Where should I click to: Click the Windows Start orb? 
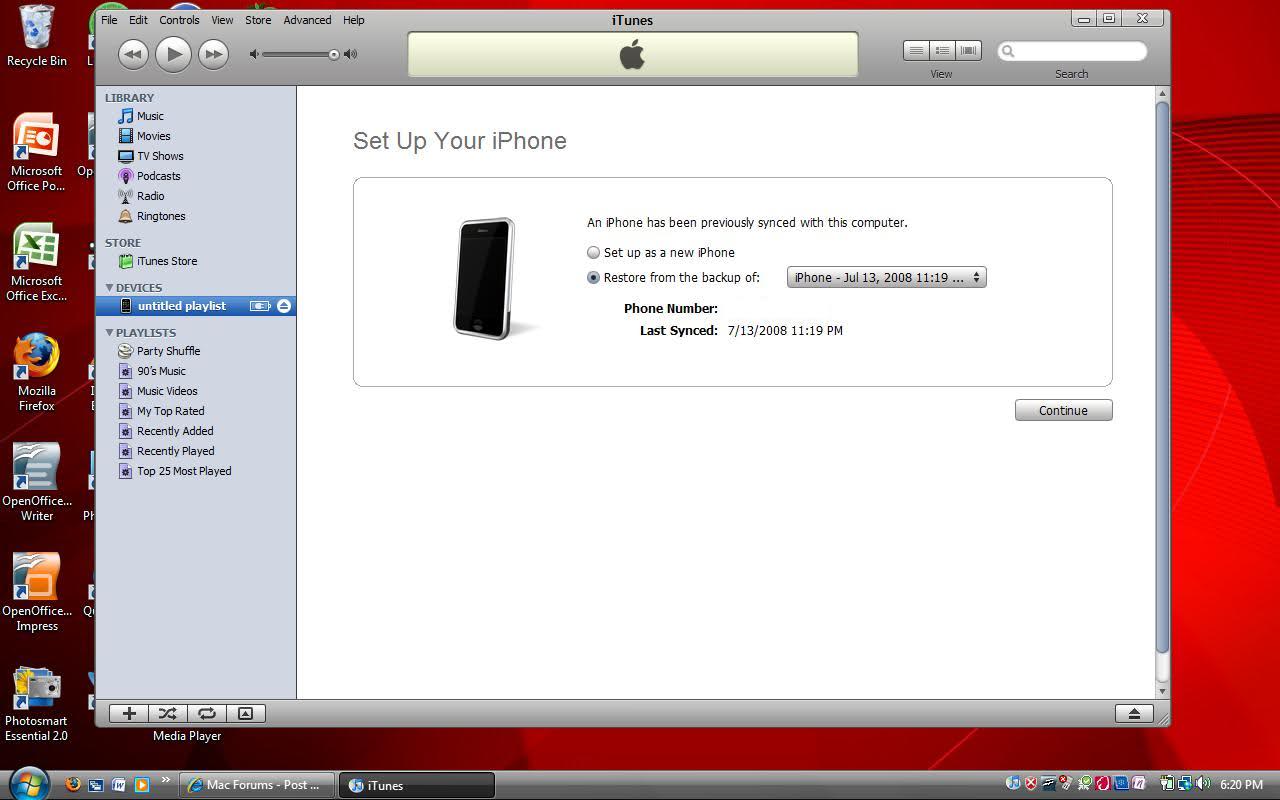click(x=28, y=783)
